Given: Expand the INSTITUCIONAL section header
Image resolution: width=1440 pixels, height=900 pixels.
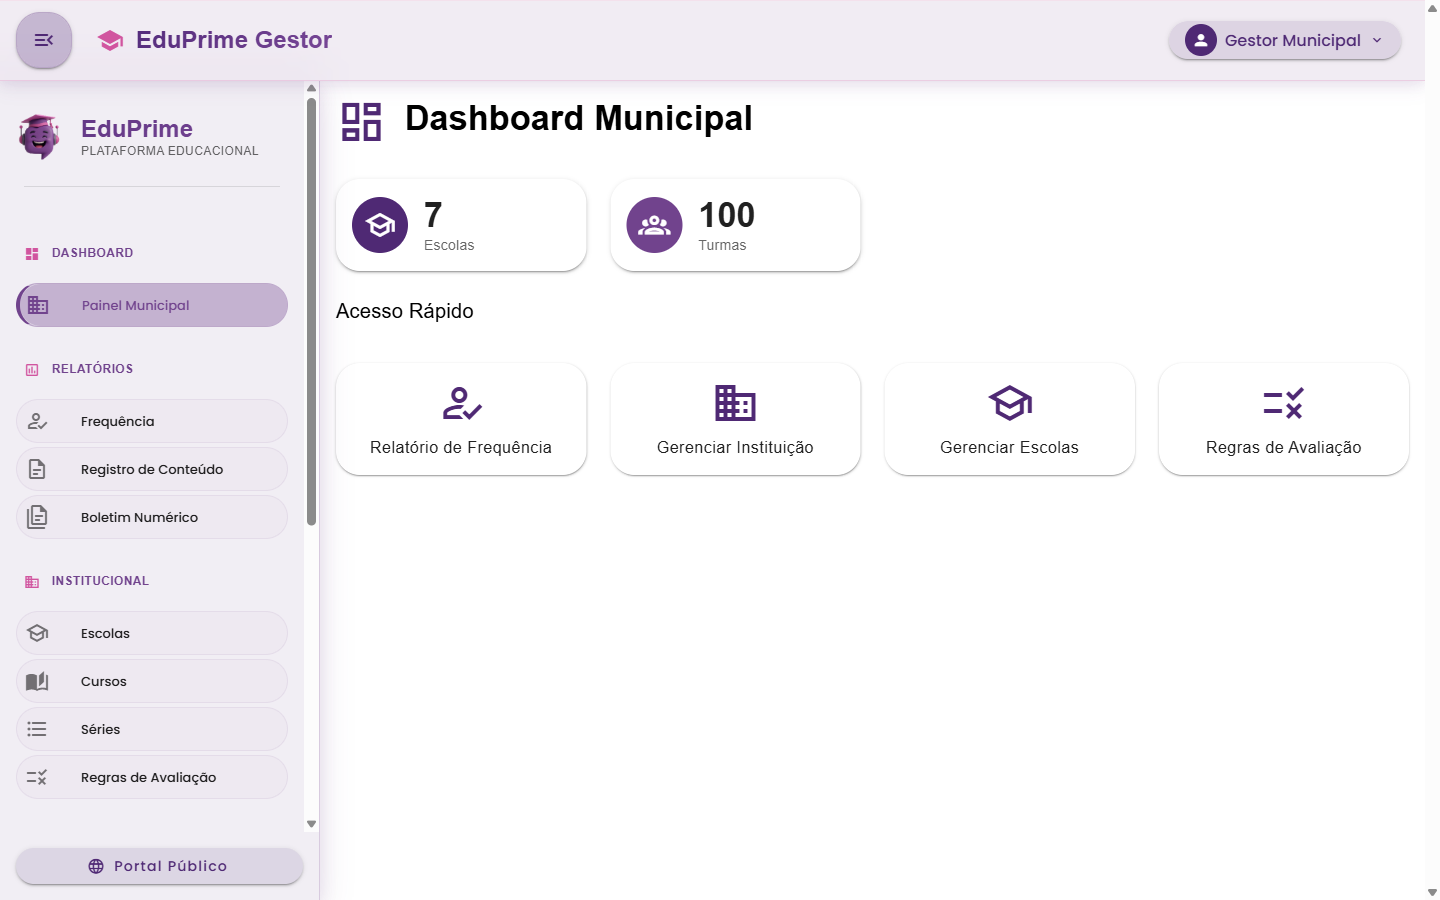Looking at the screenshot, I should click(99, 580).
